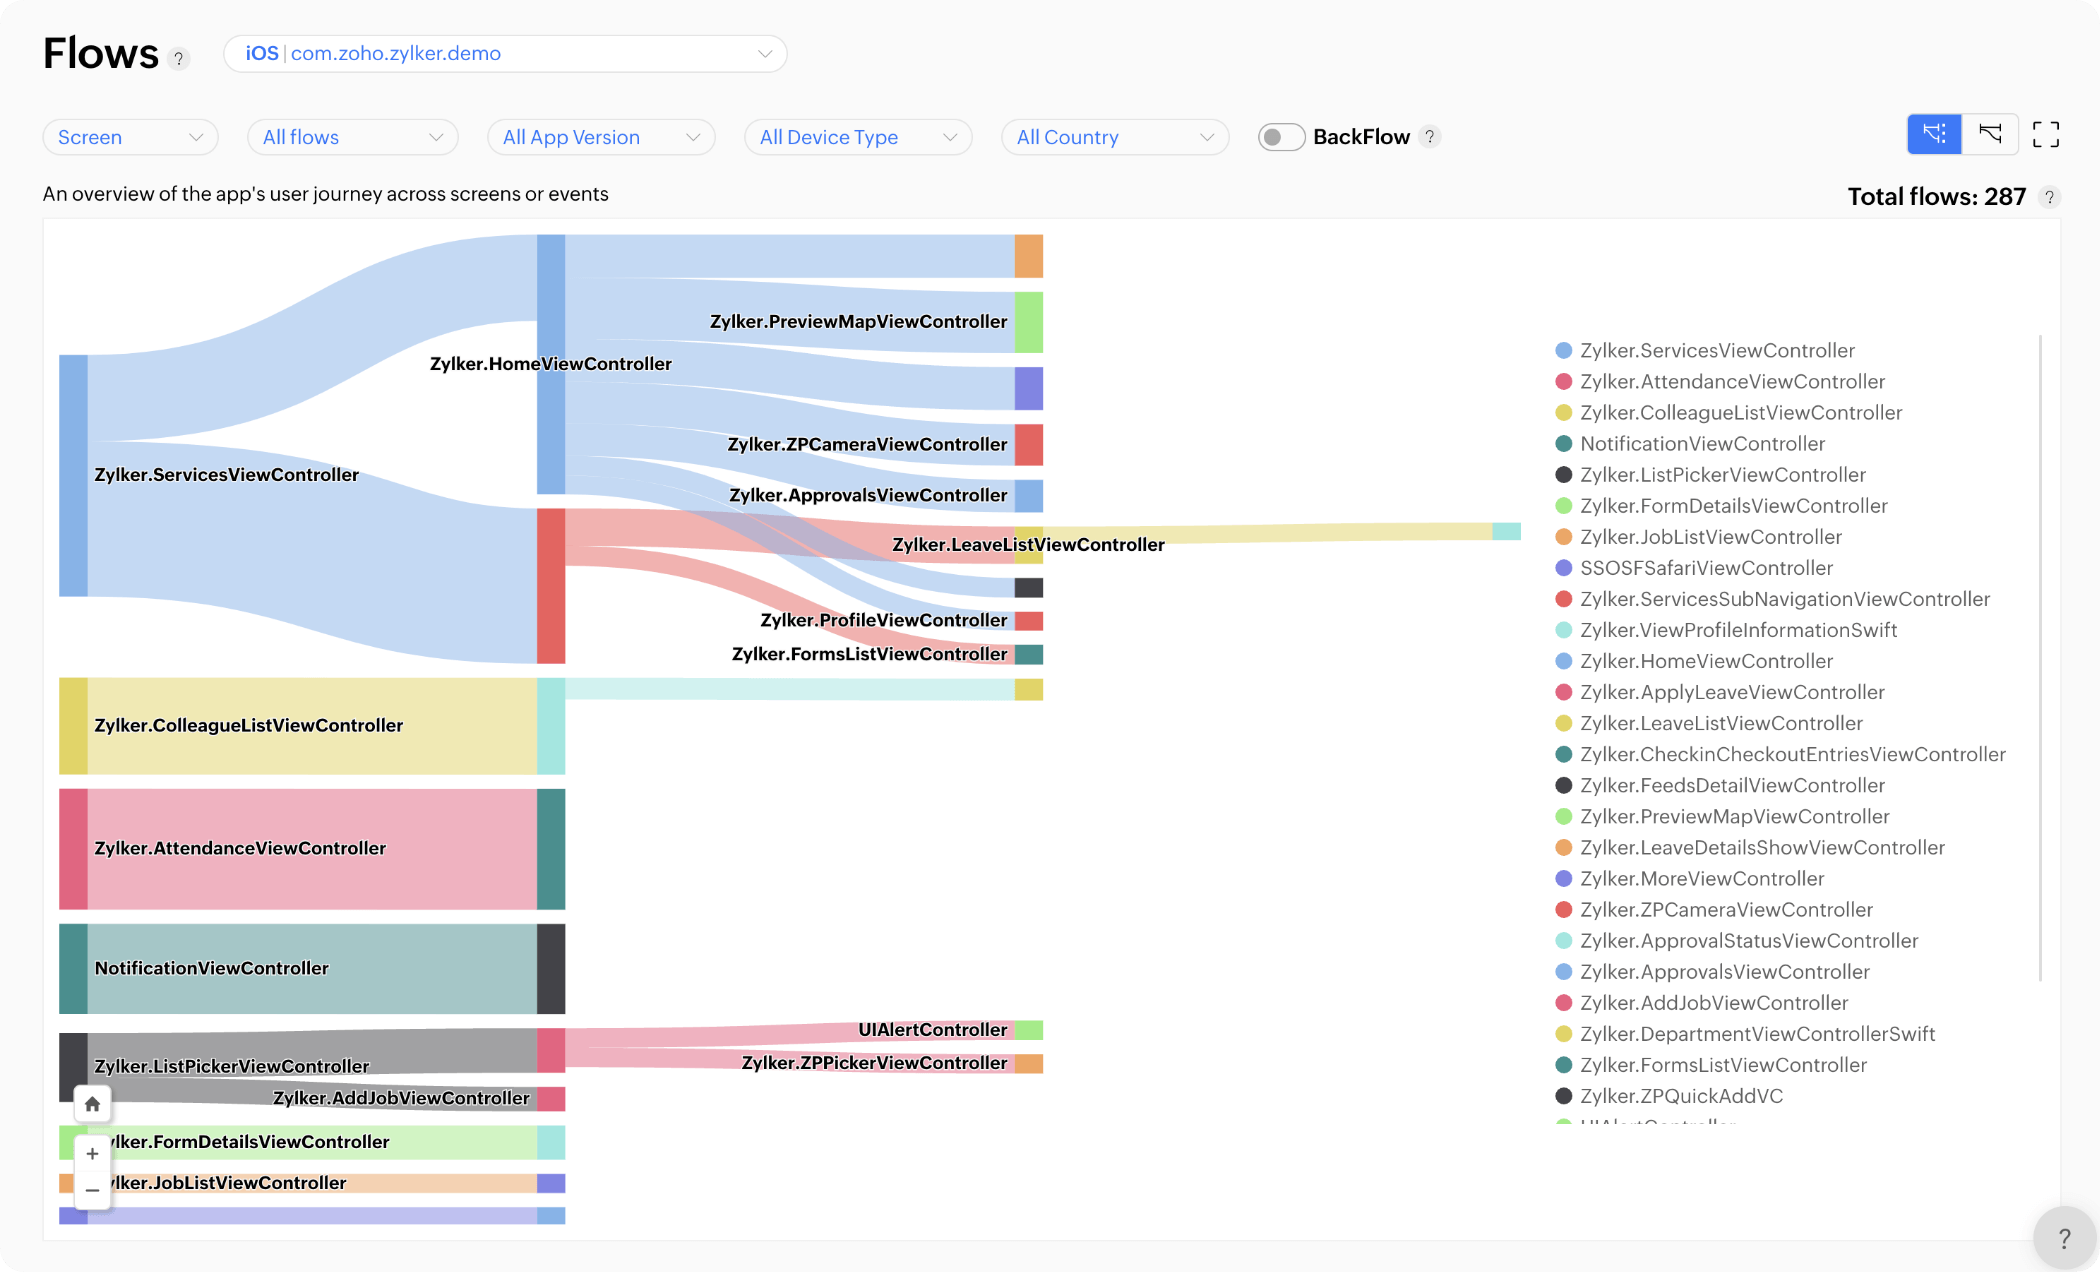2100x1272 pixels.
Task: Select the alternate flow direction view icon
Action: click(x=1990, y=134)
